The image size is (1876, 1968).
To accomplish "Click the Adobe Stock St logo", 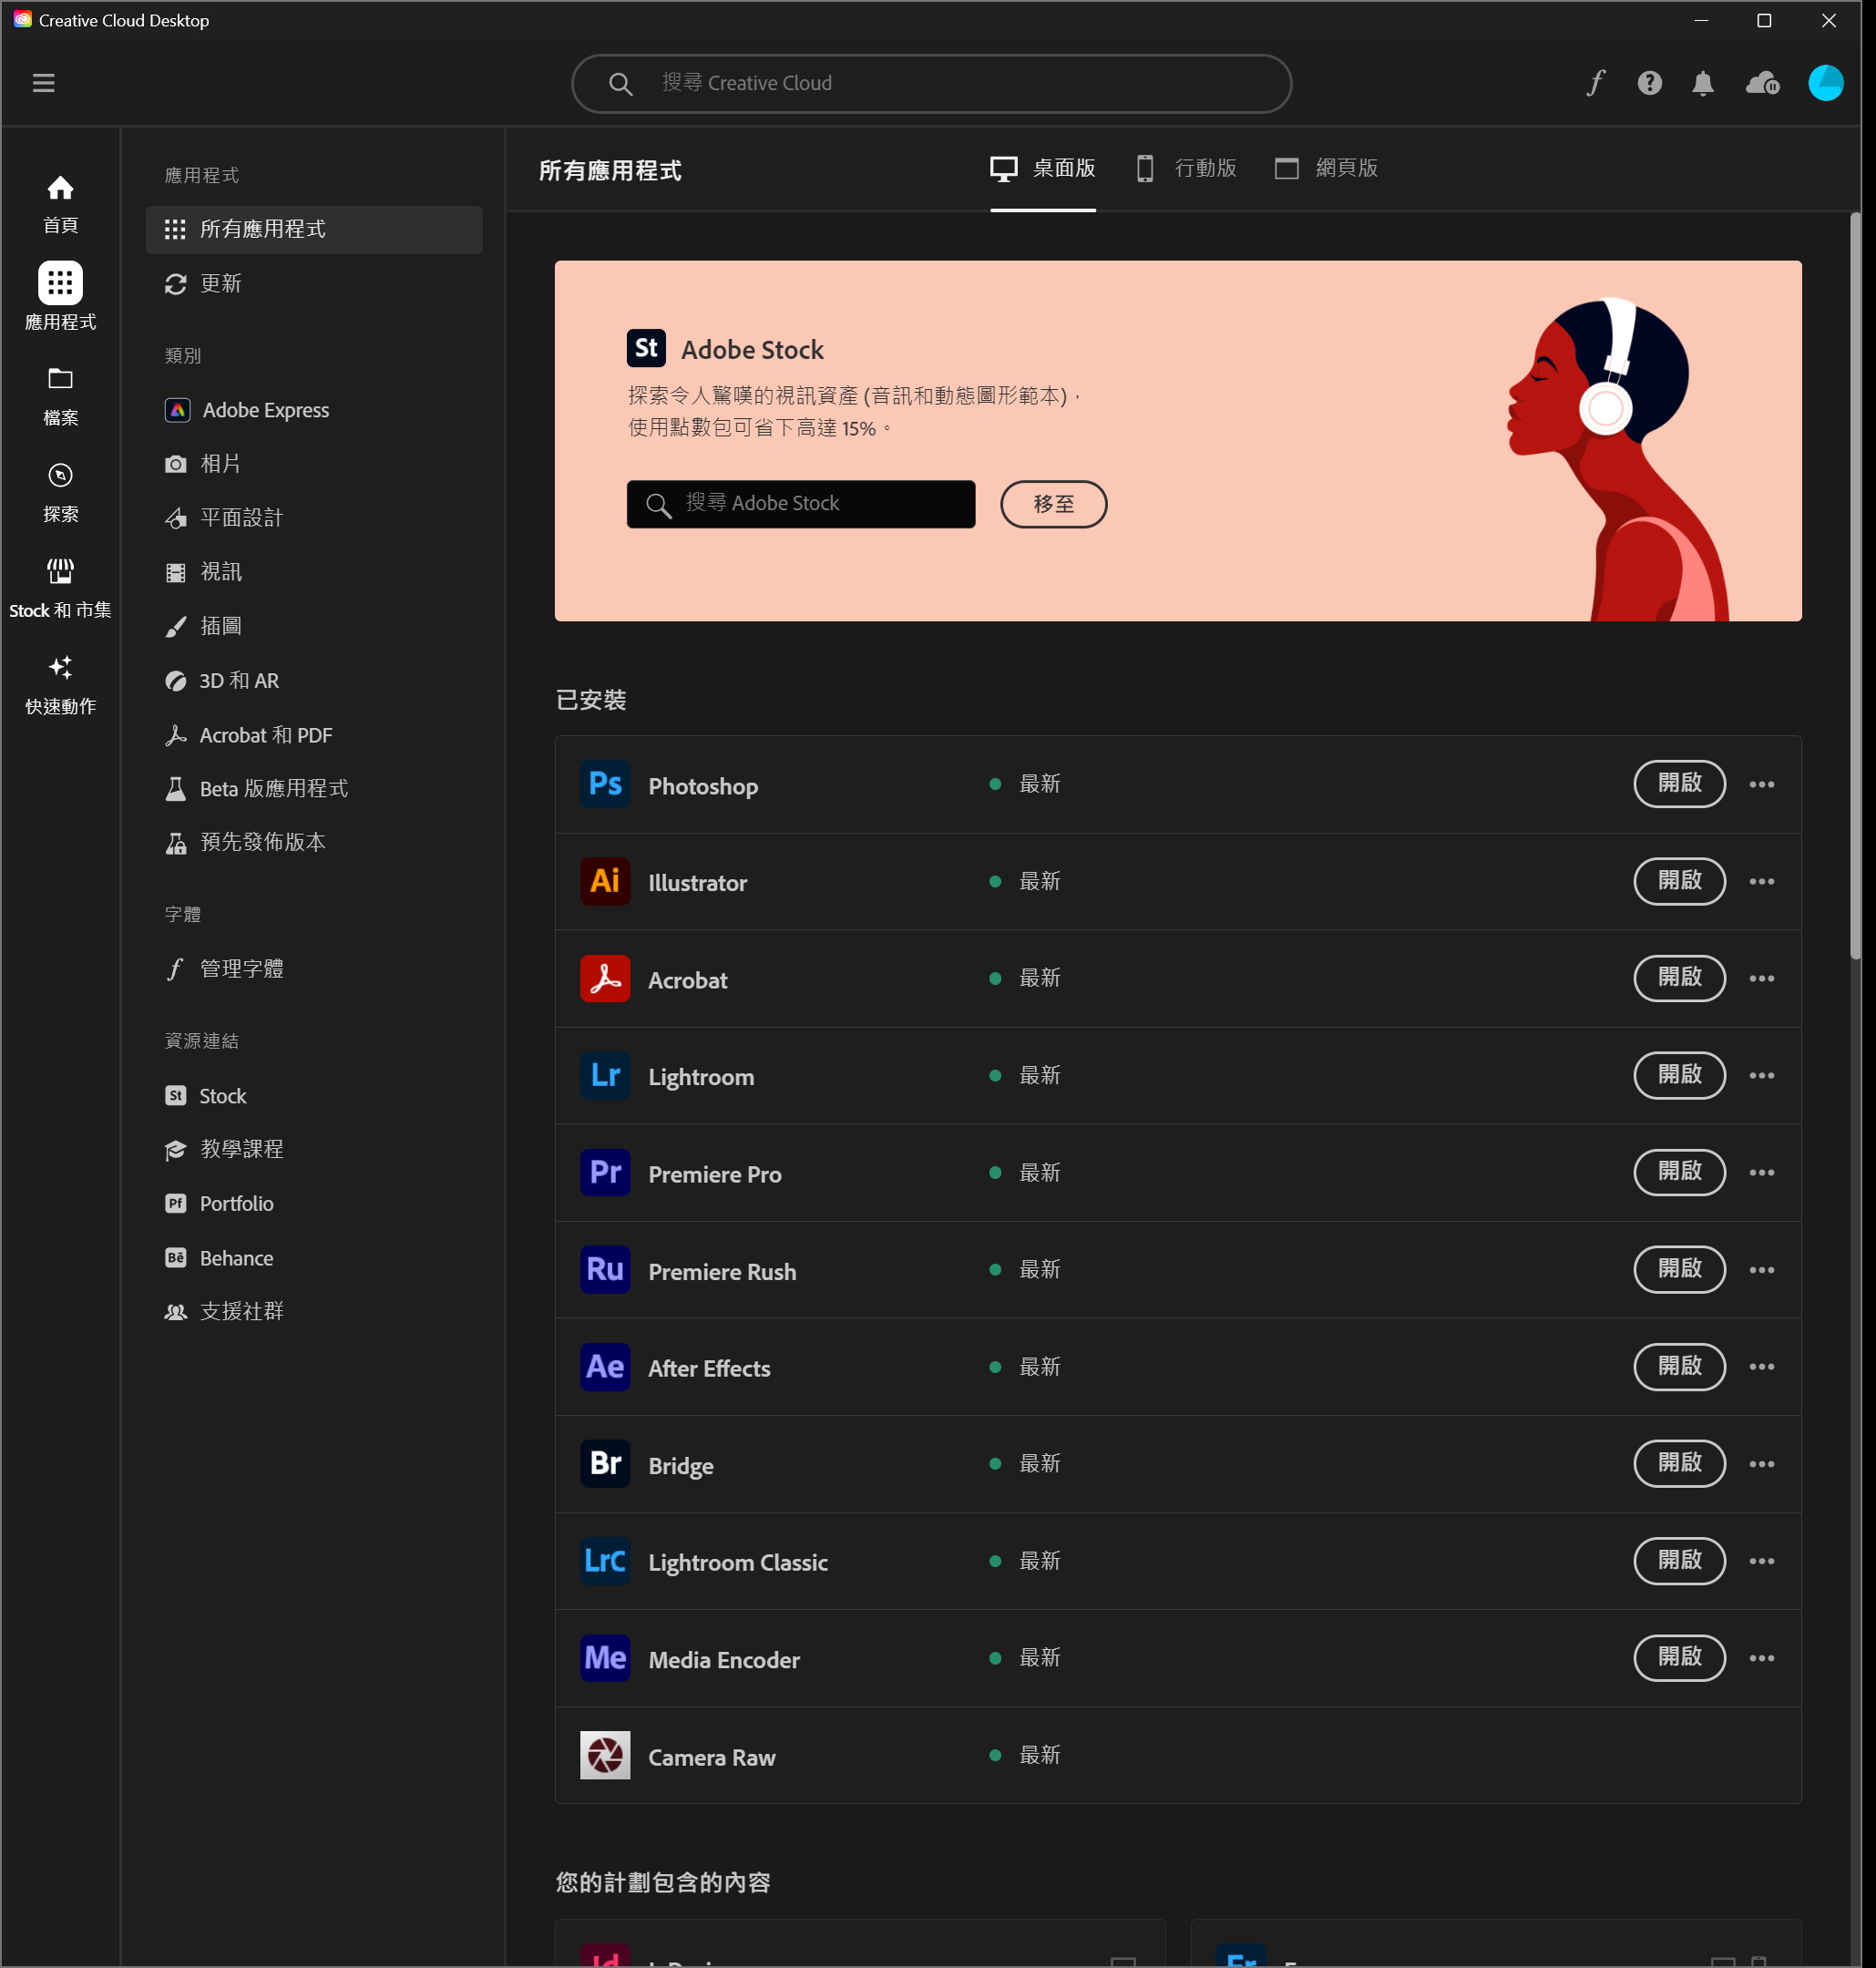I will tap(646, 348).
